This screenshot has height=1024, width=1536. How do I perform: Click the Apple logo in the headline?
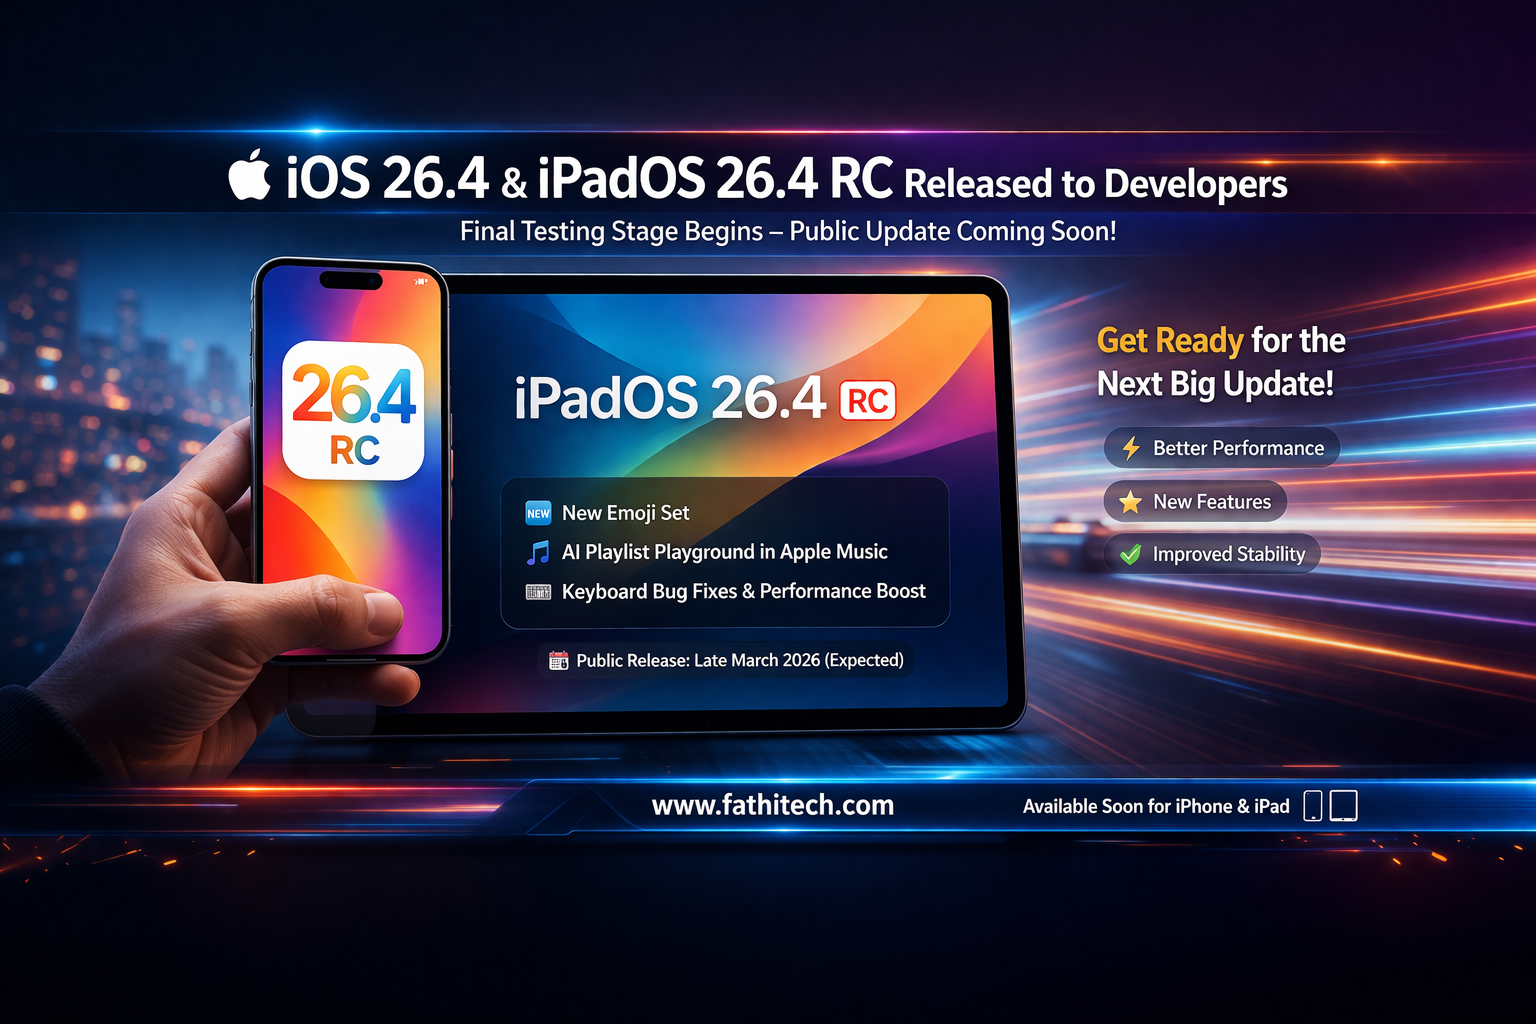pyautogui.click(x=250, y=176)
